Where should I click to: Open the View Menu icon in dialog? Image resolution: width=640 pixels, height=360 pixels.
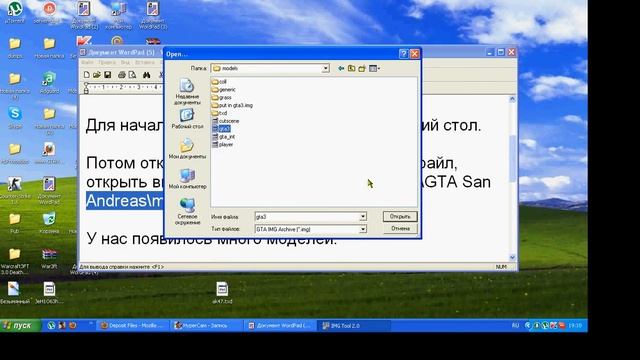pos(374,69)
